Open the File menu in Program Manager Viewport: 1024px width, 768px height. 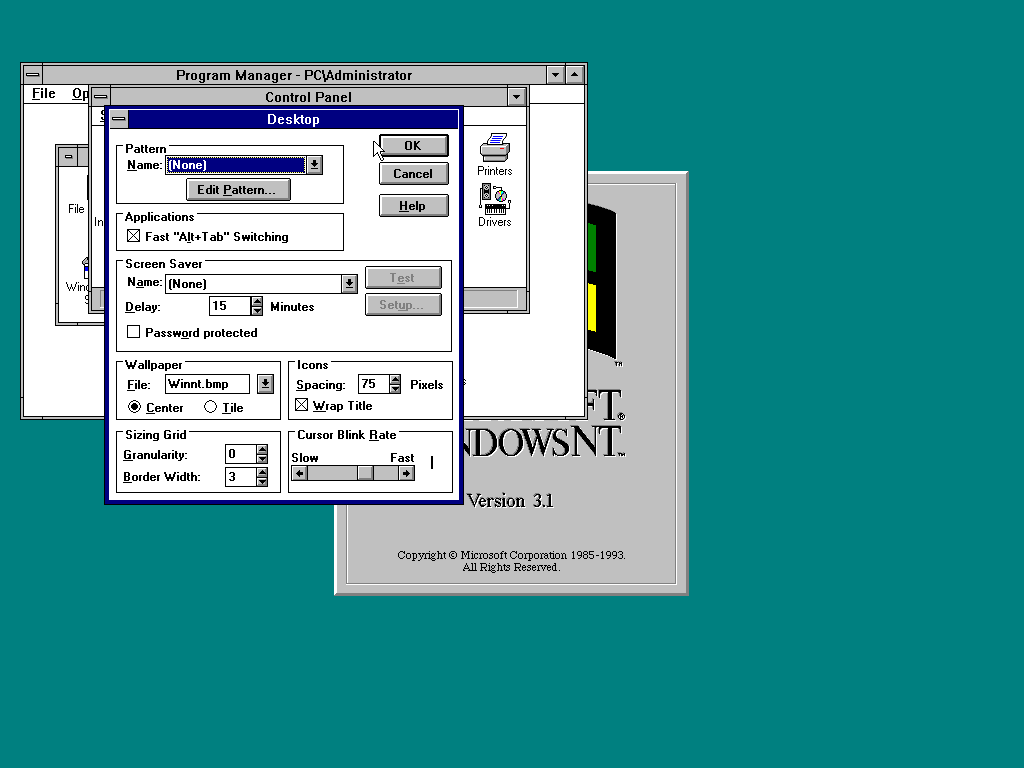tap(44, 93)
